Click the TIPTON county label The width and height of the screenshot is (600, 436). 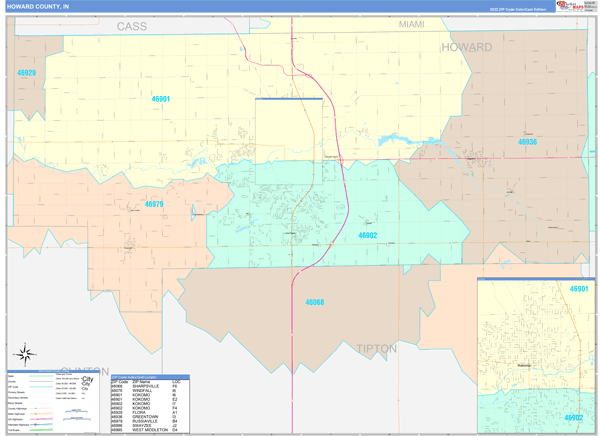pyautogui.click(x=378, y=348)
